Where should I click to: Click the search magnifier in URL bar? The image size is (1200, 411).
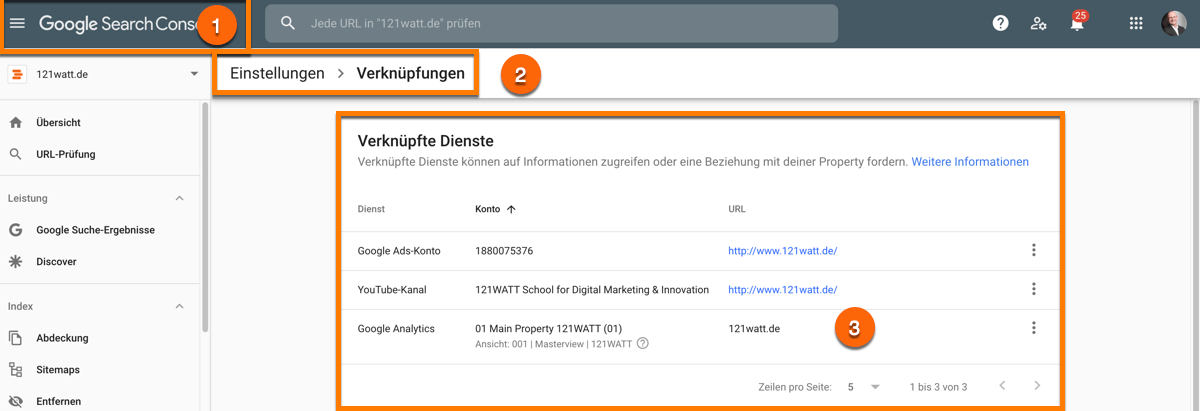[288, 23]
